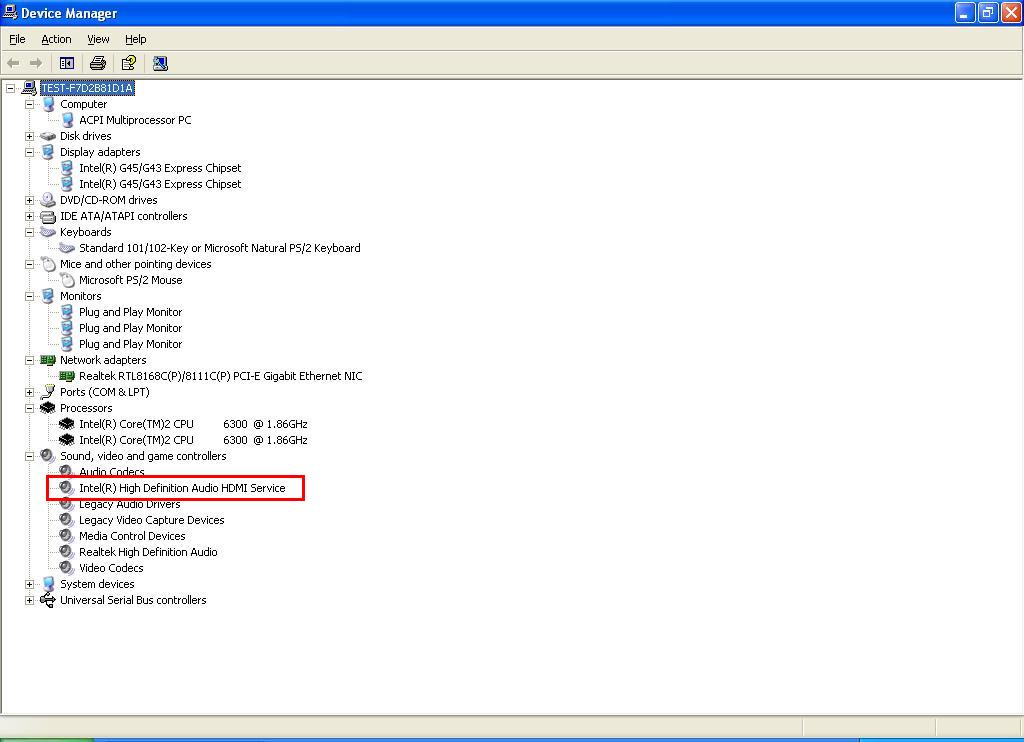Image resolution: width=1024 pixels, height=742 pixels.
Task: Click the Display adapters monitor icon
Action: (48, 152)
